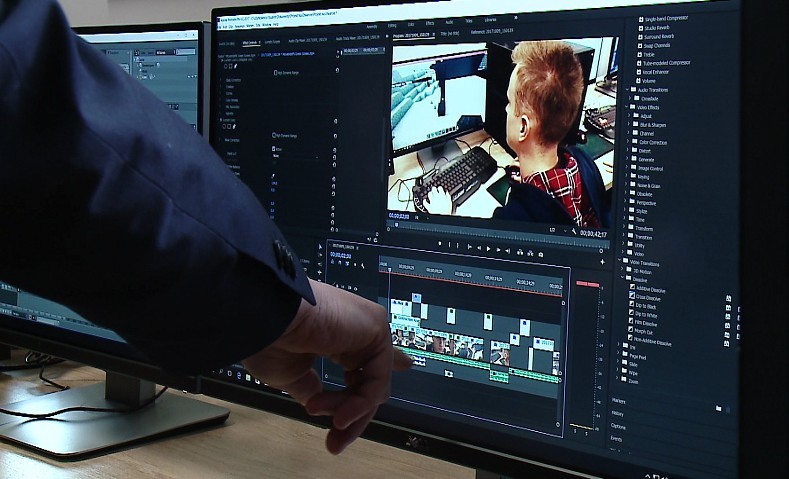Viewport: 789px width, 479px height.
Task: Expand the Wipe folder
Action: point(617,369)
